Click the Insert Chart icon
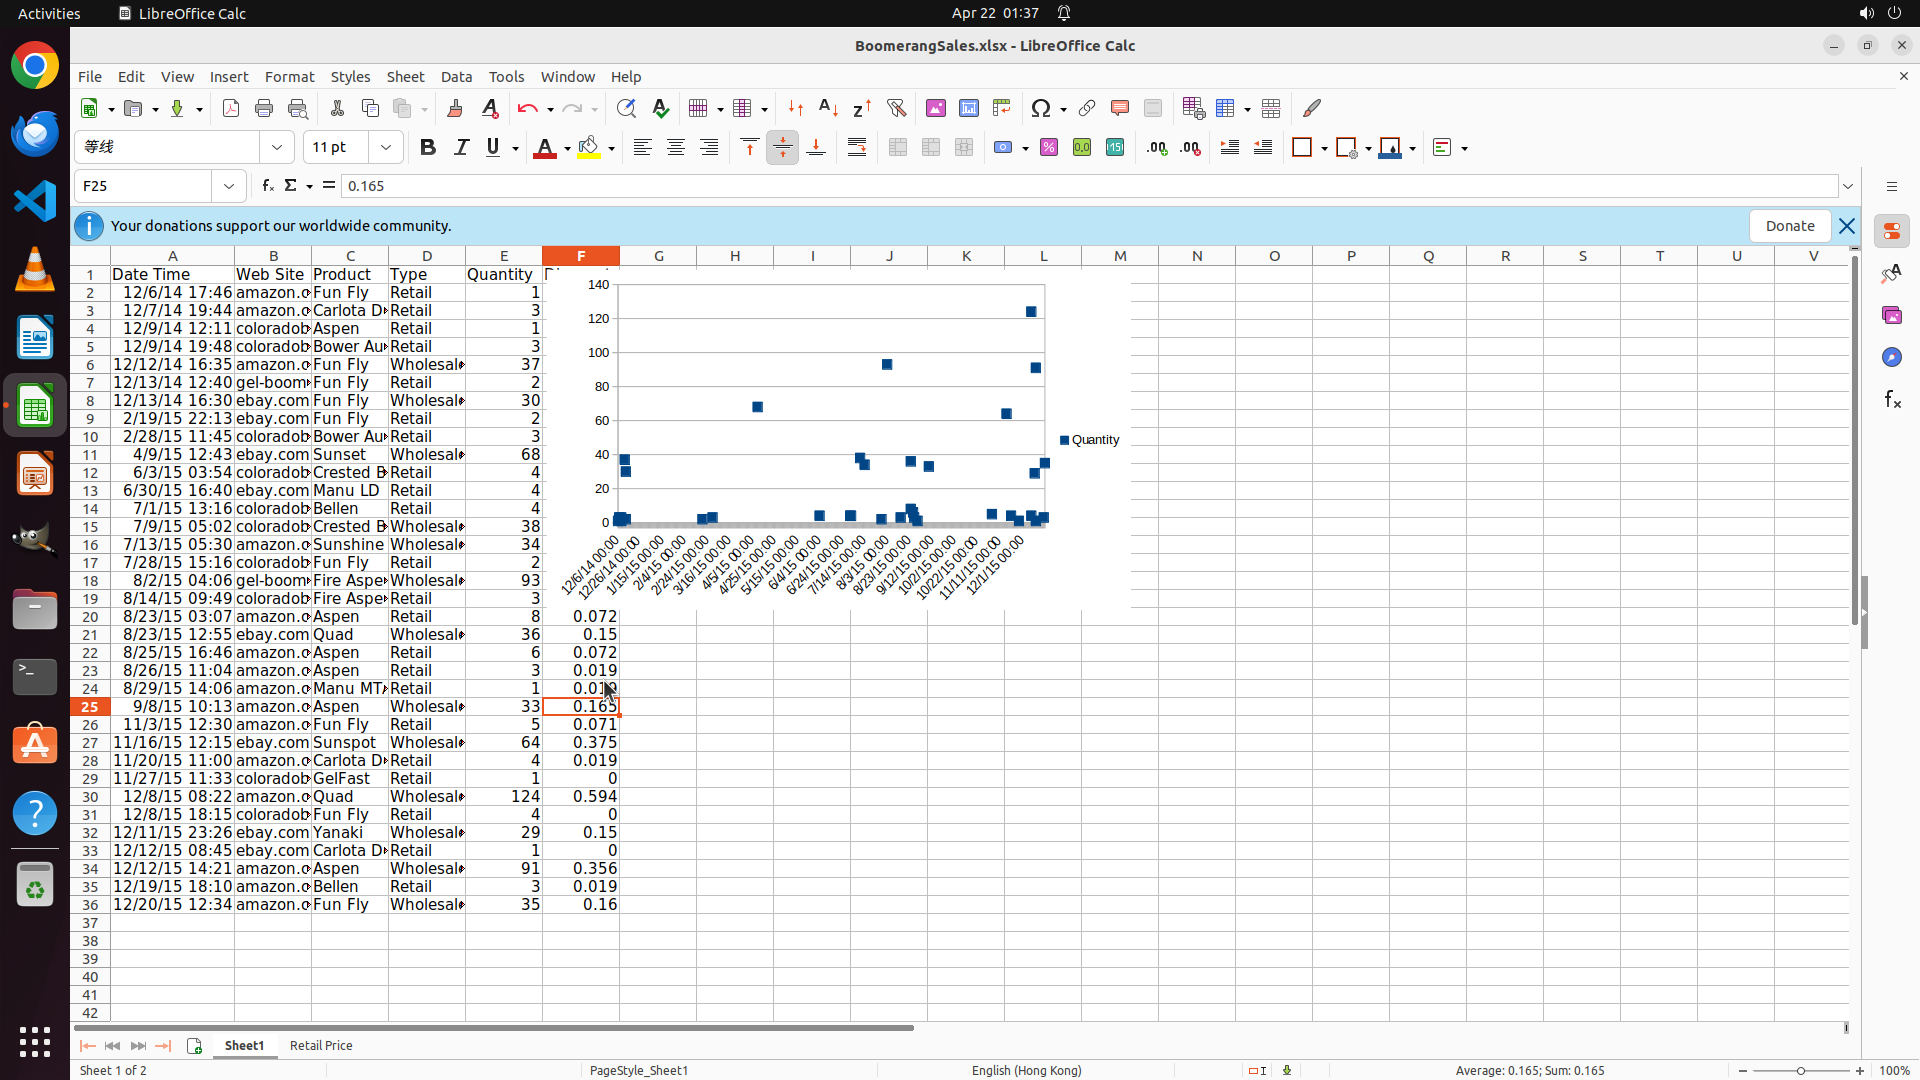Screen dimensions: 1920x1080 968,108
